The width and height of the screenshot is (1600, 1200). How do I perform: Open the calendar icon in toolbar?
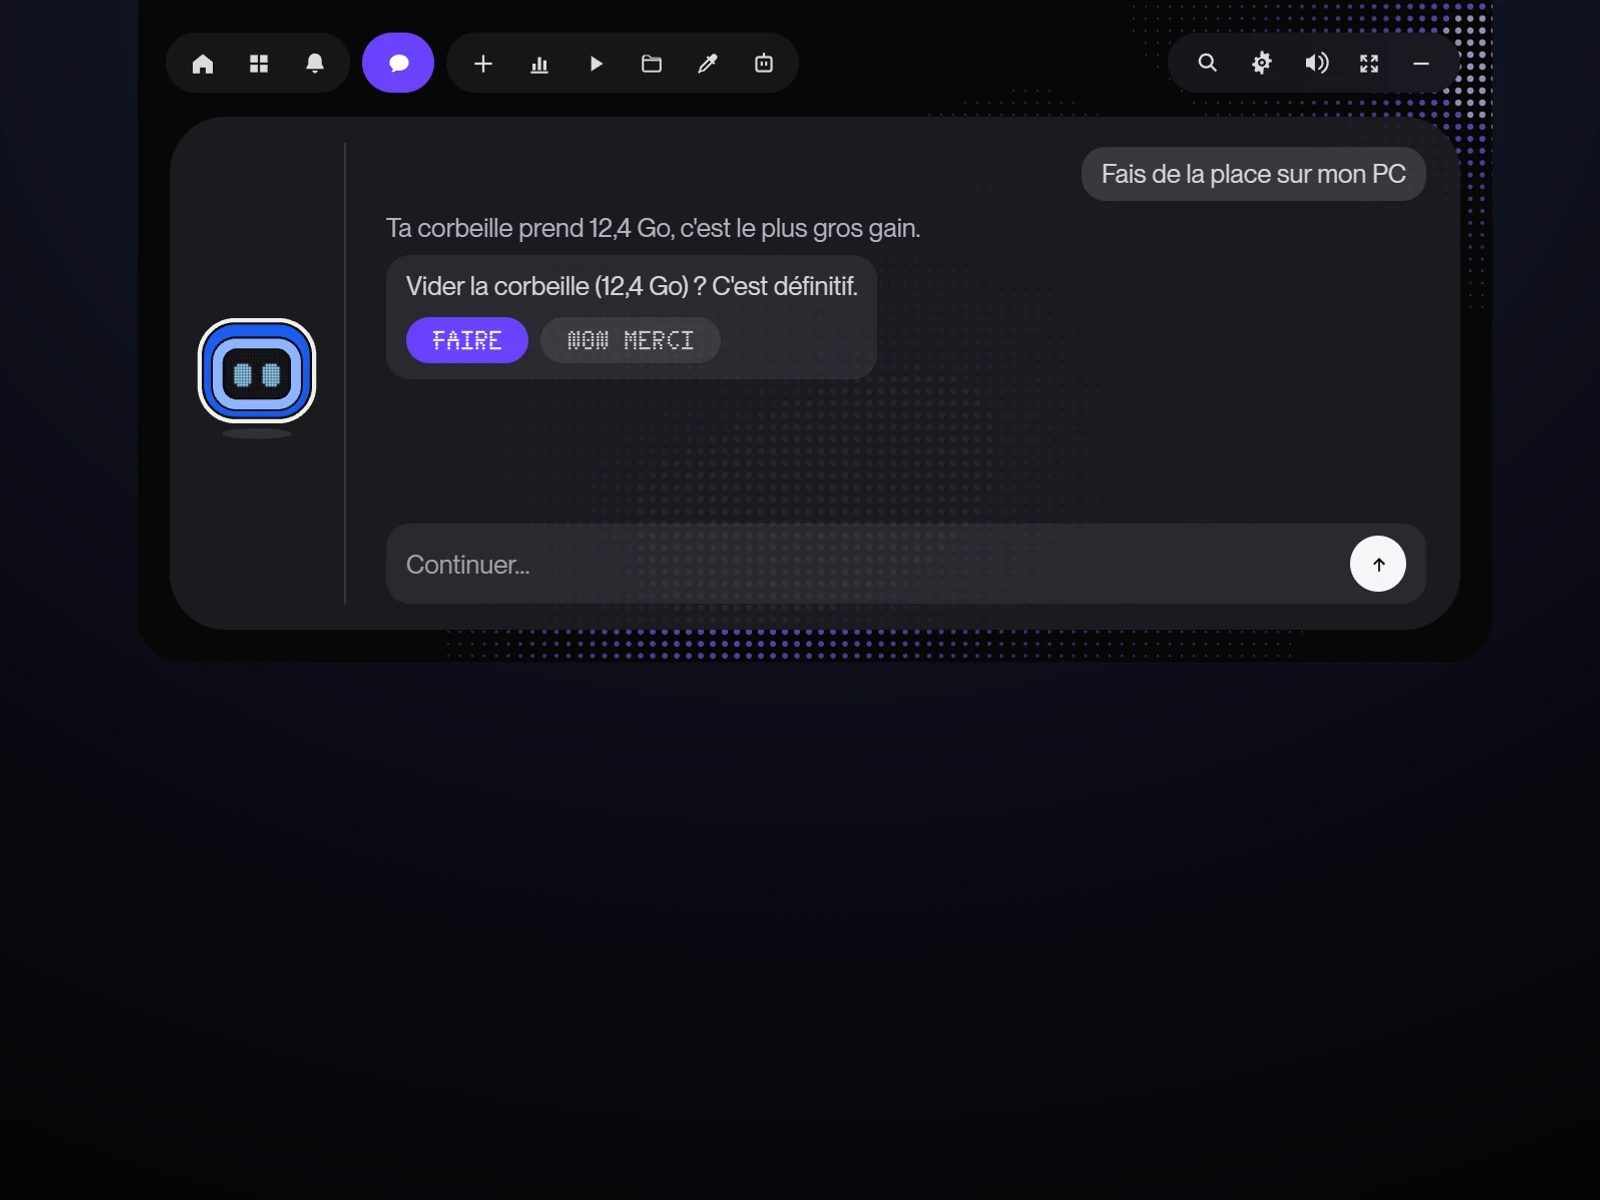pos(764,64)
